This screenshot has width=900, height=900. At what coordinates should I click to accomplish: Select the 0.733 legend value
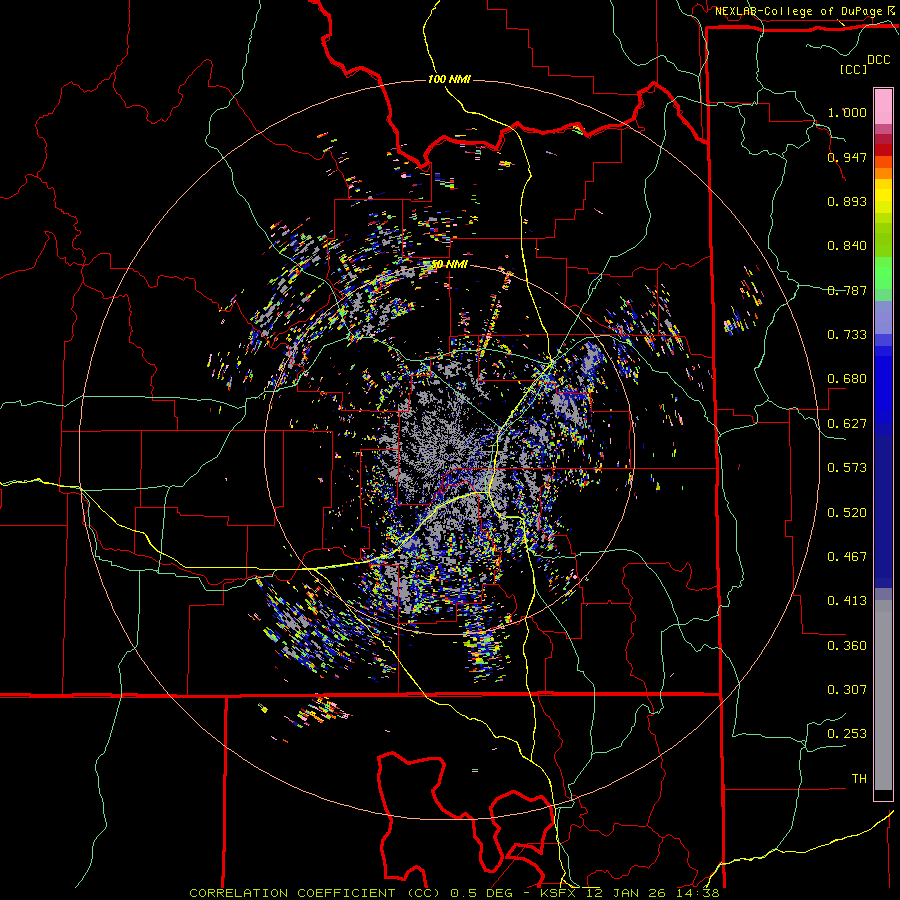click(847, 335)
